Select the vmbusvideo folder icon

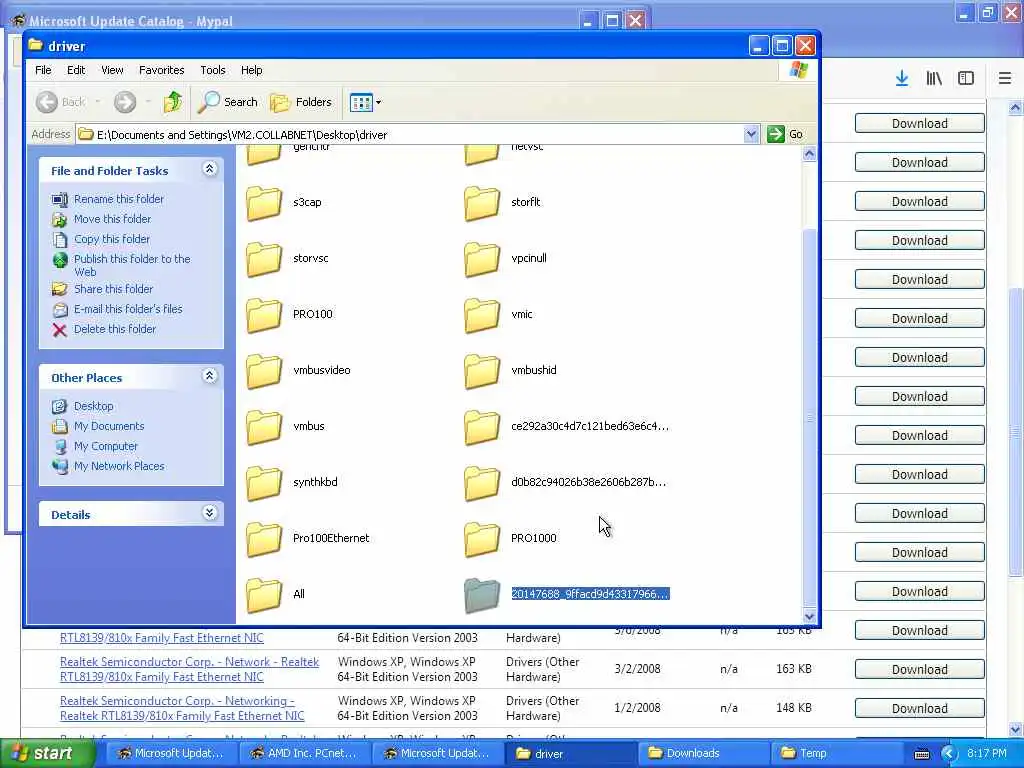264,371
